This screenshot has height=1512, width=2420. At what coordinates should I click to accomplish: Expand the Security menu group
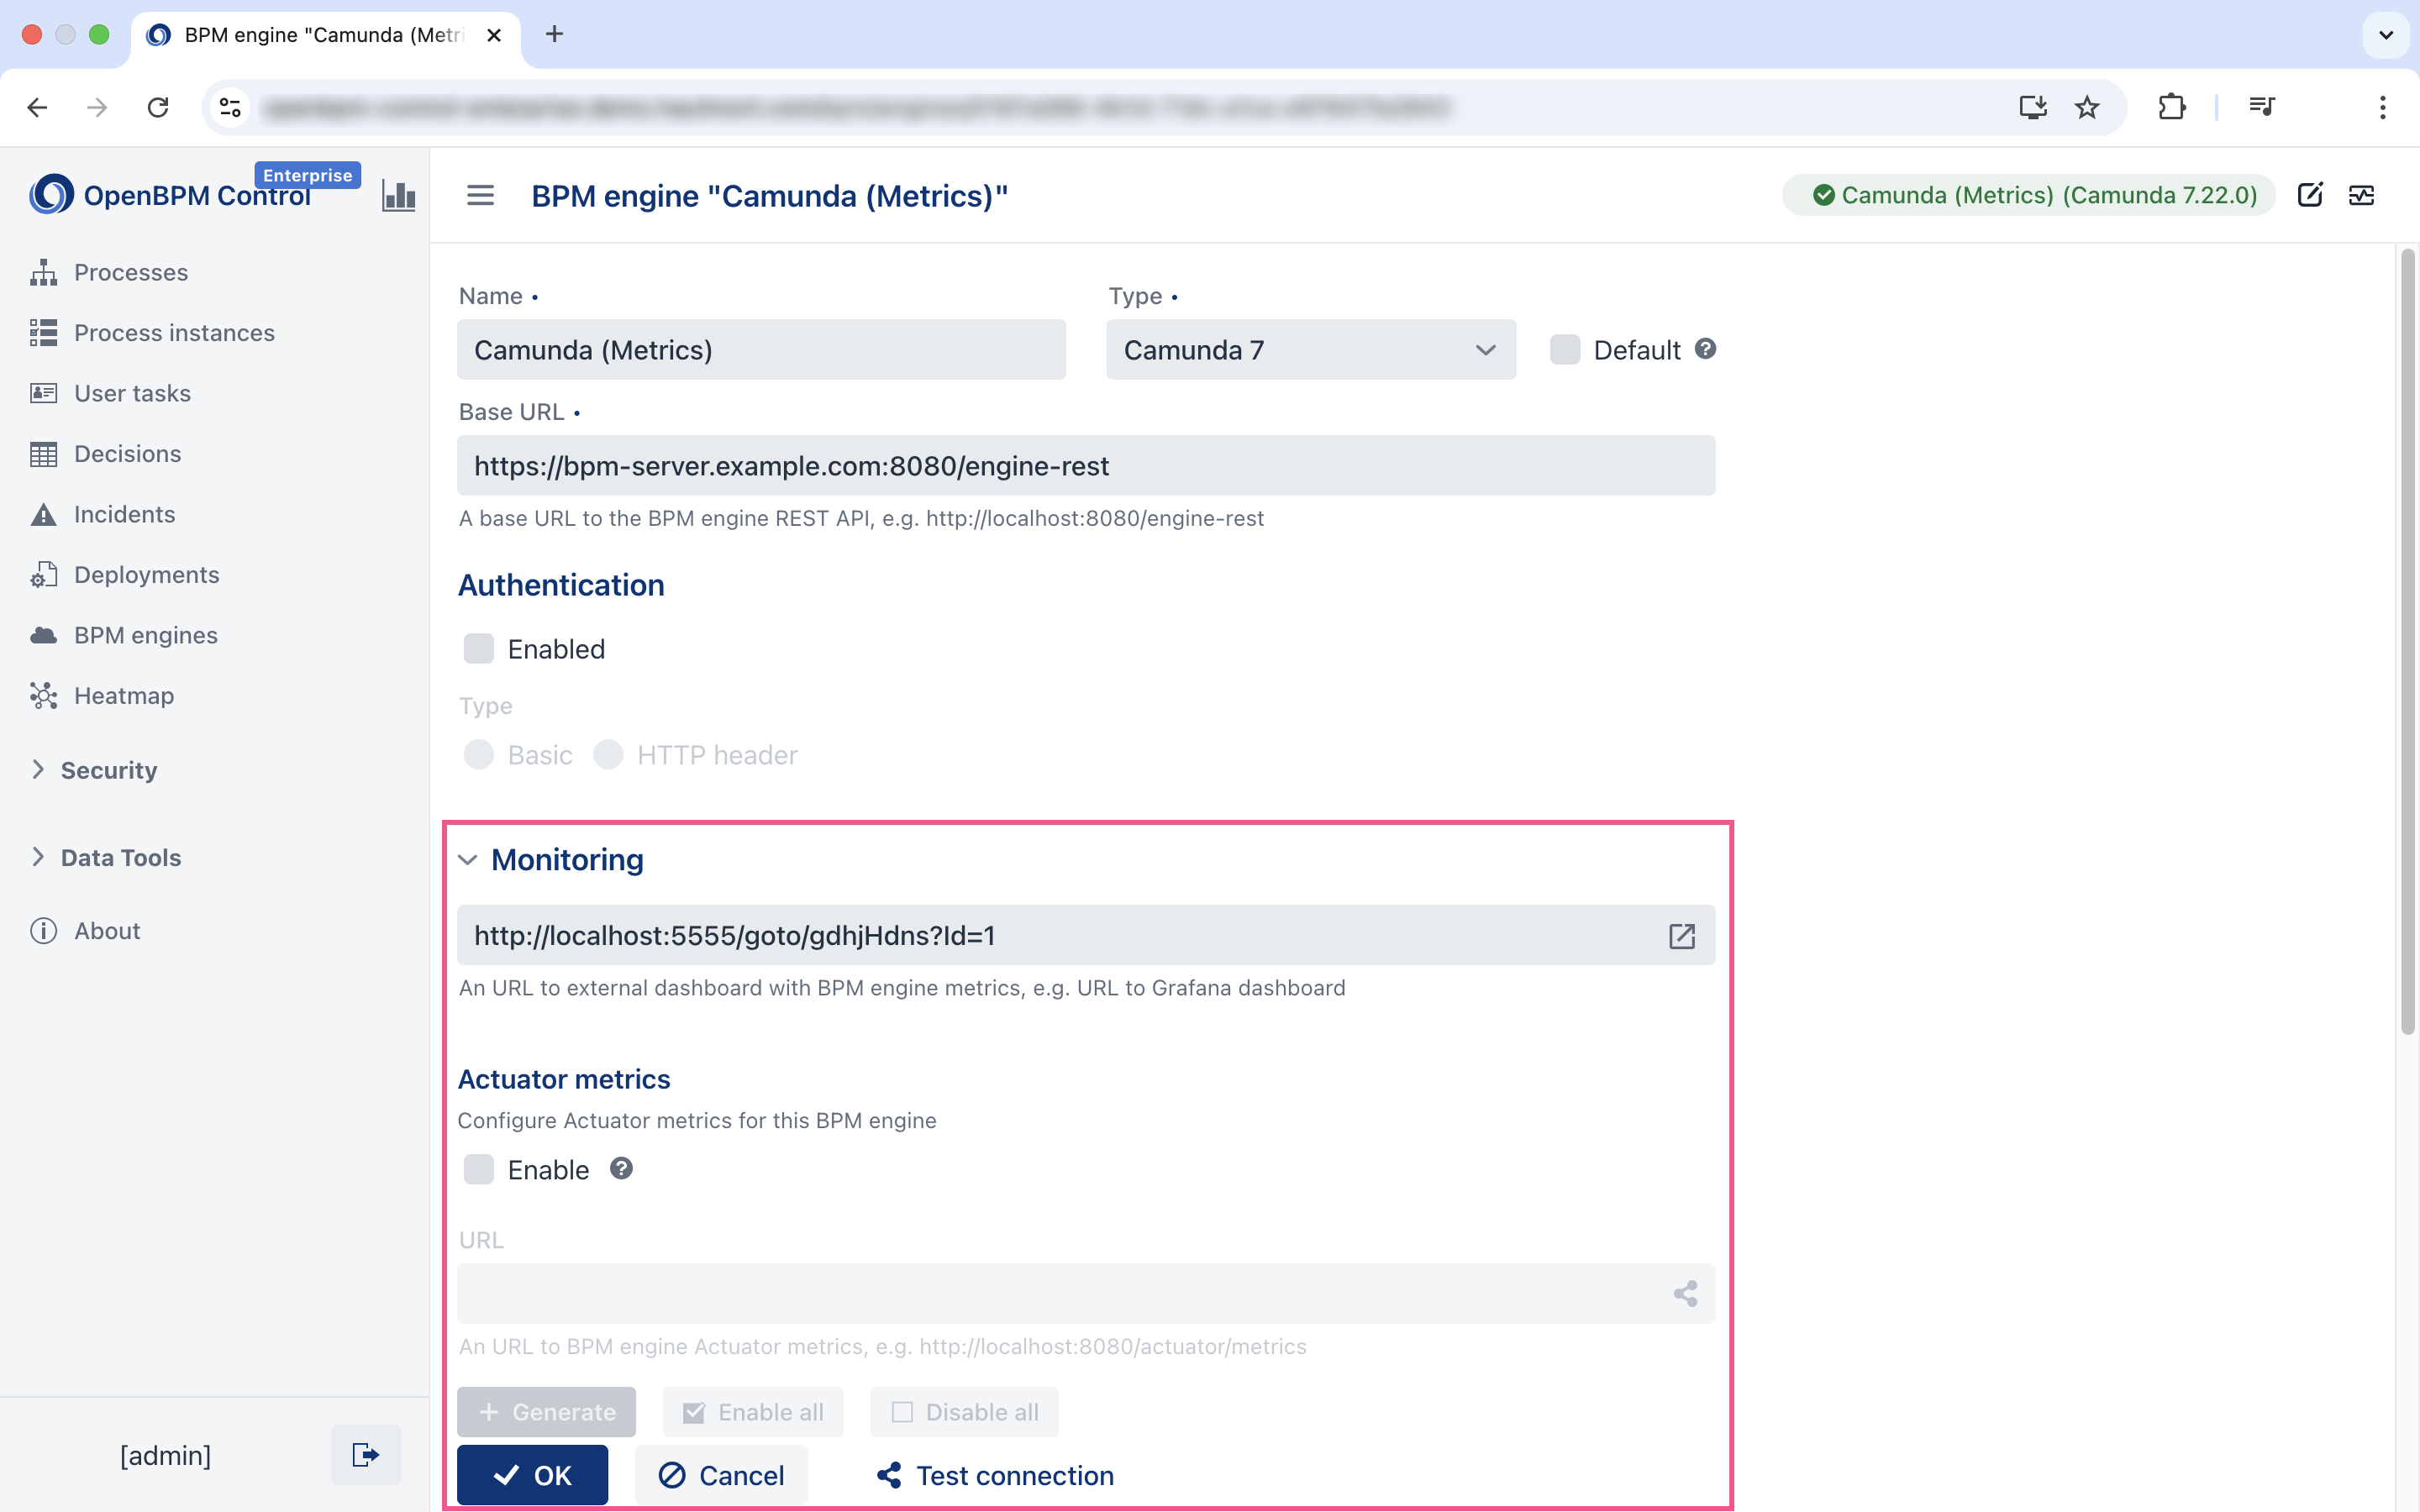point(108,770)
